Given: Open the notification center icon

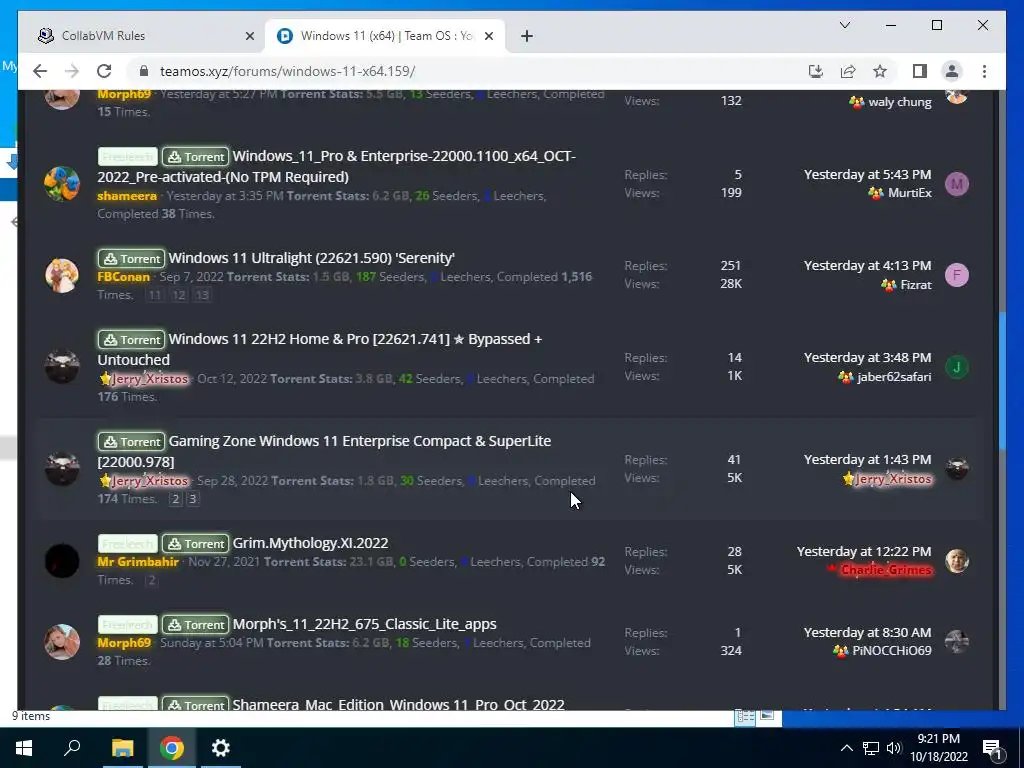Looking at the screenshot, I should (993, 748).
